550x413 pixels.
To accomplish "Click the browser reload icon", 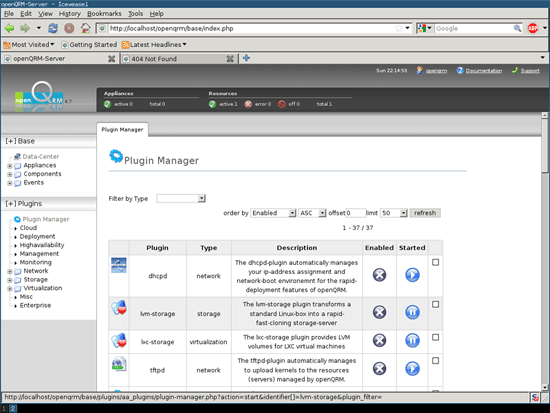I will 53,28.
